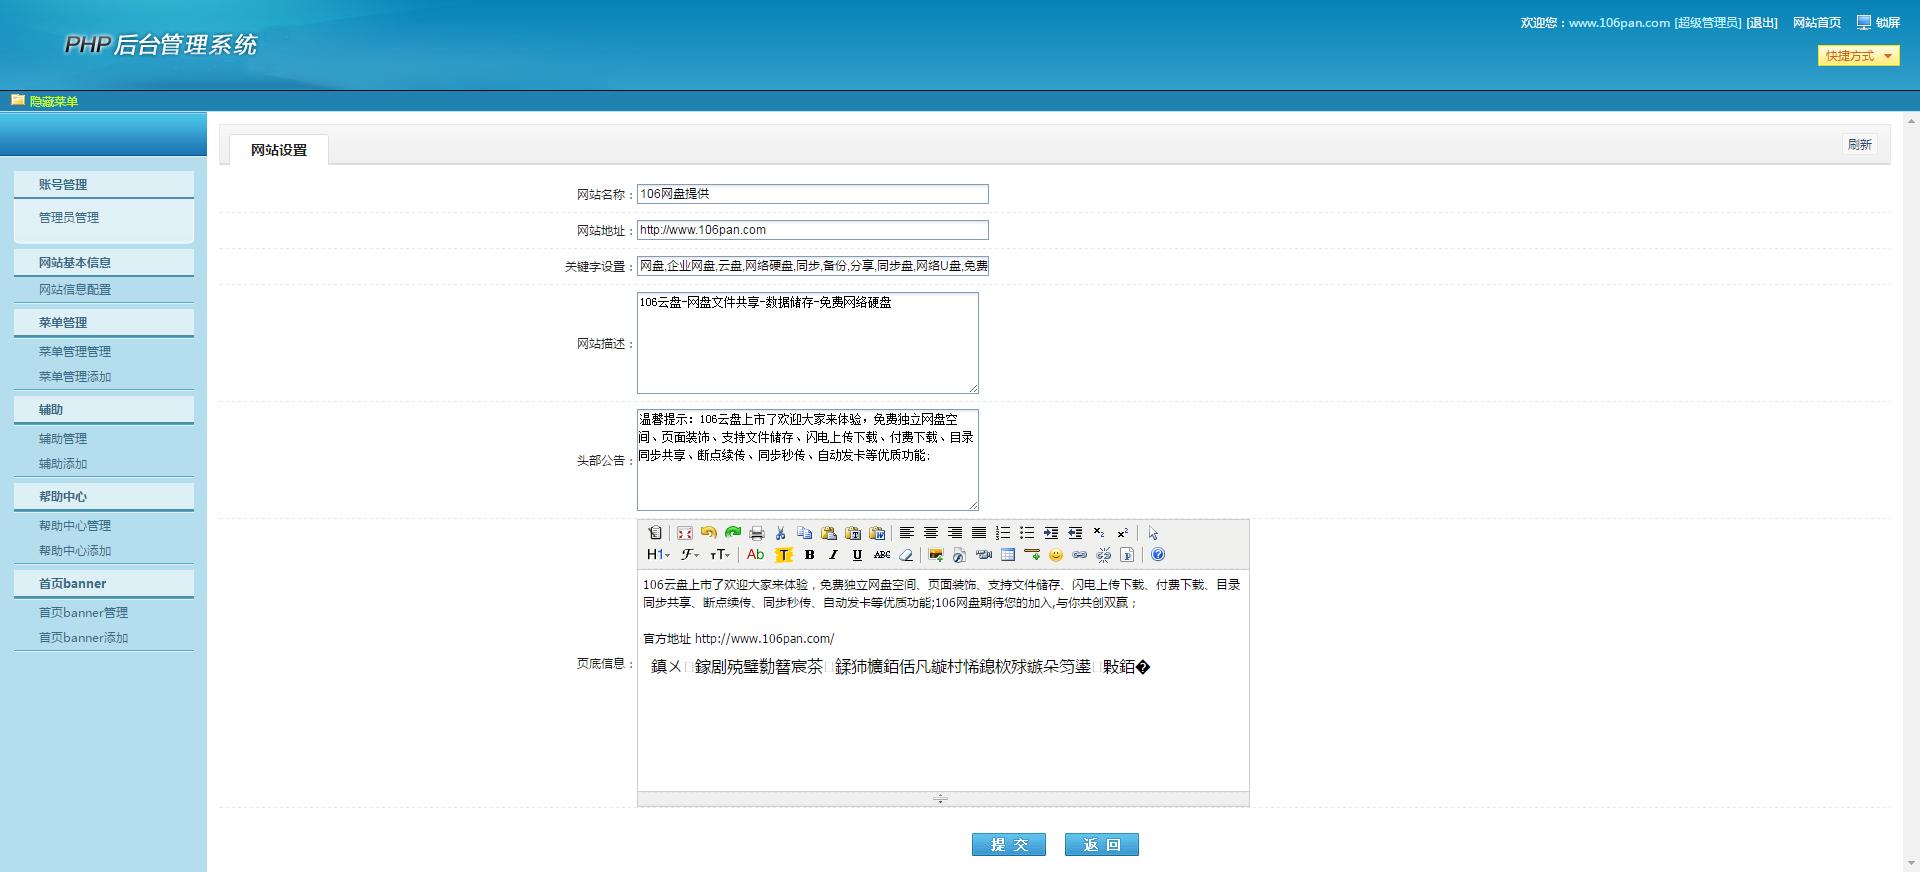1920x872 pixels.
Task: Focus the 网站地址 URL field
Action: point(813,230)
